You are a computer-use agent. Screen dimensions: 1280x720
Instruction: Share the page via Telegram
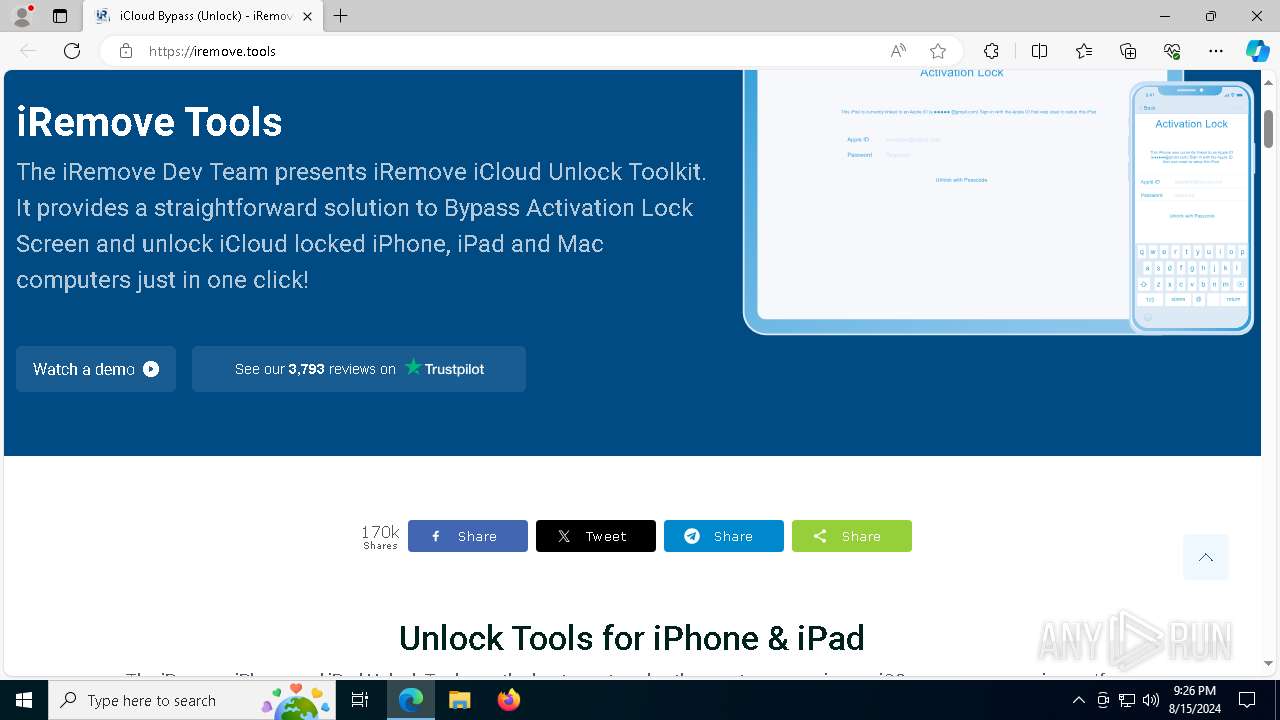pos(724,536)
